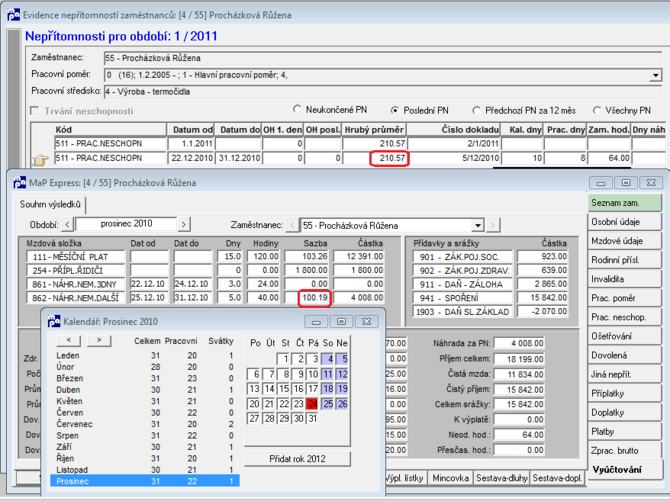Viewport: 670px width, 501px height.
Task: Open the Příplatky section
Action: tap(624, 393)
